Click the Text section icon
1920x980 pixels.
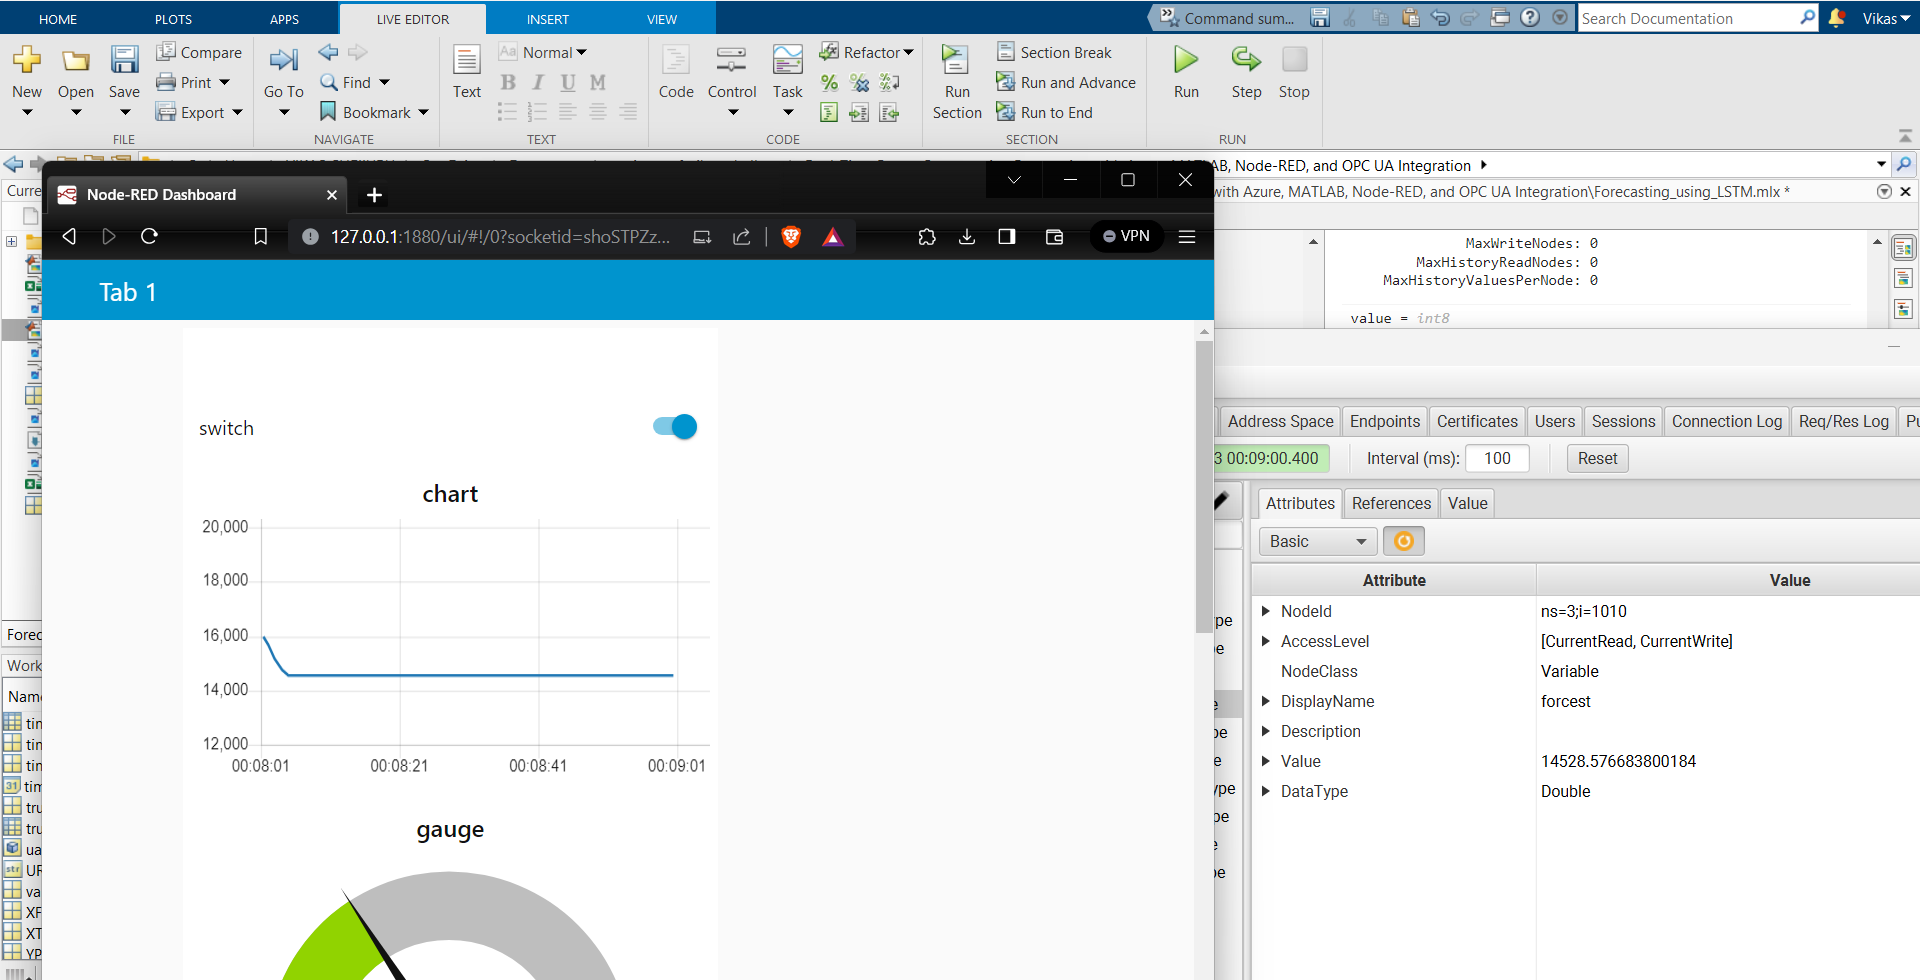(467, 60)
